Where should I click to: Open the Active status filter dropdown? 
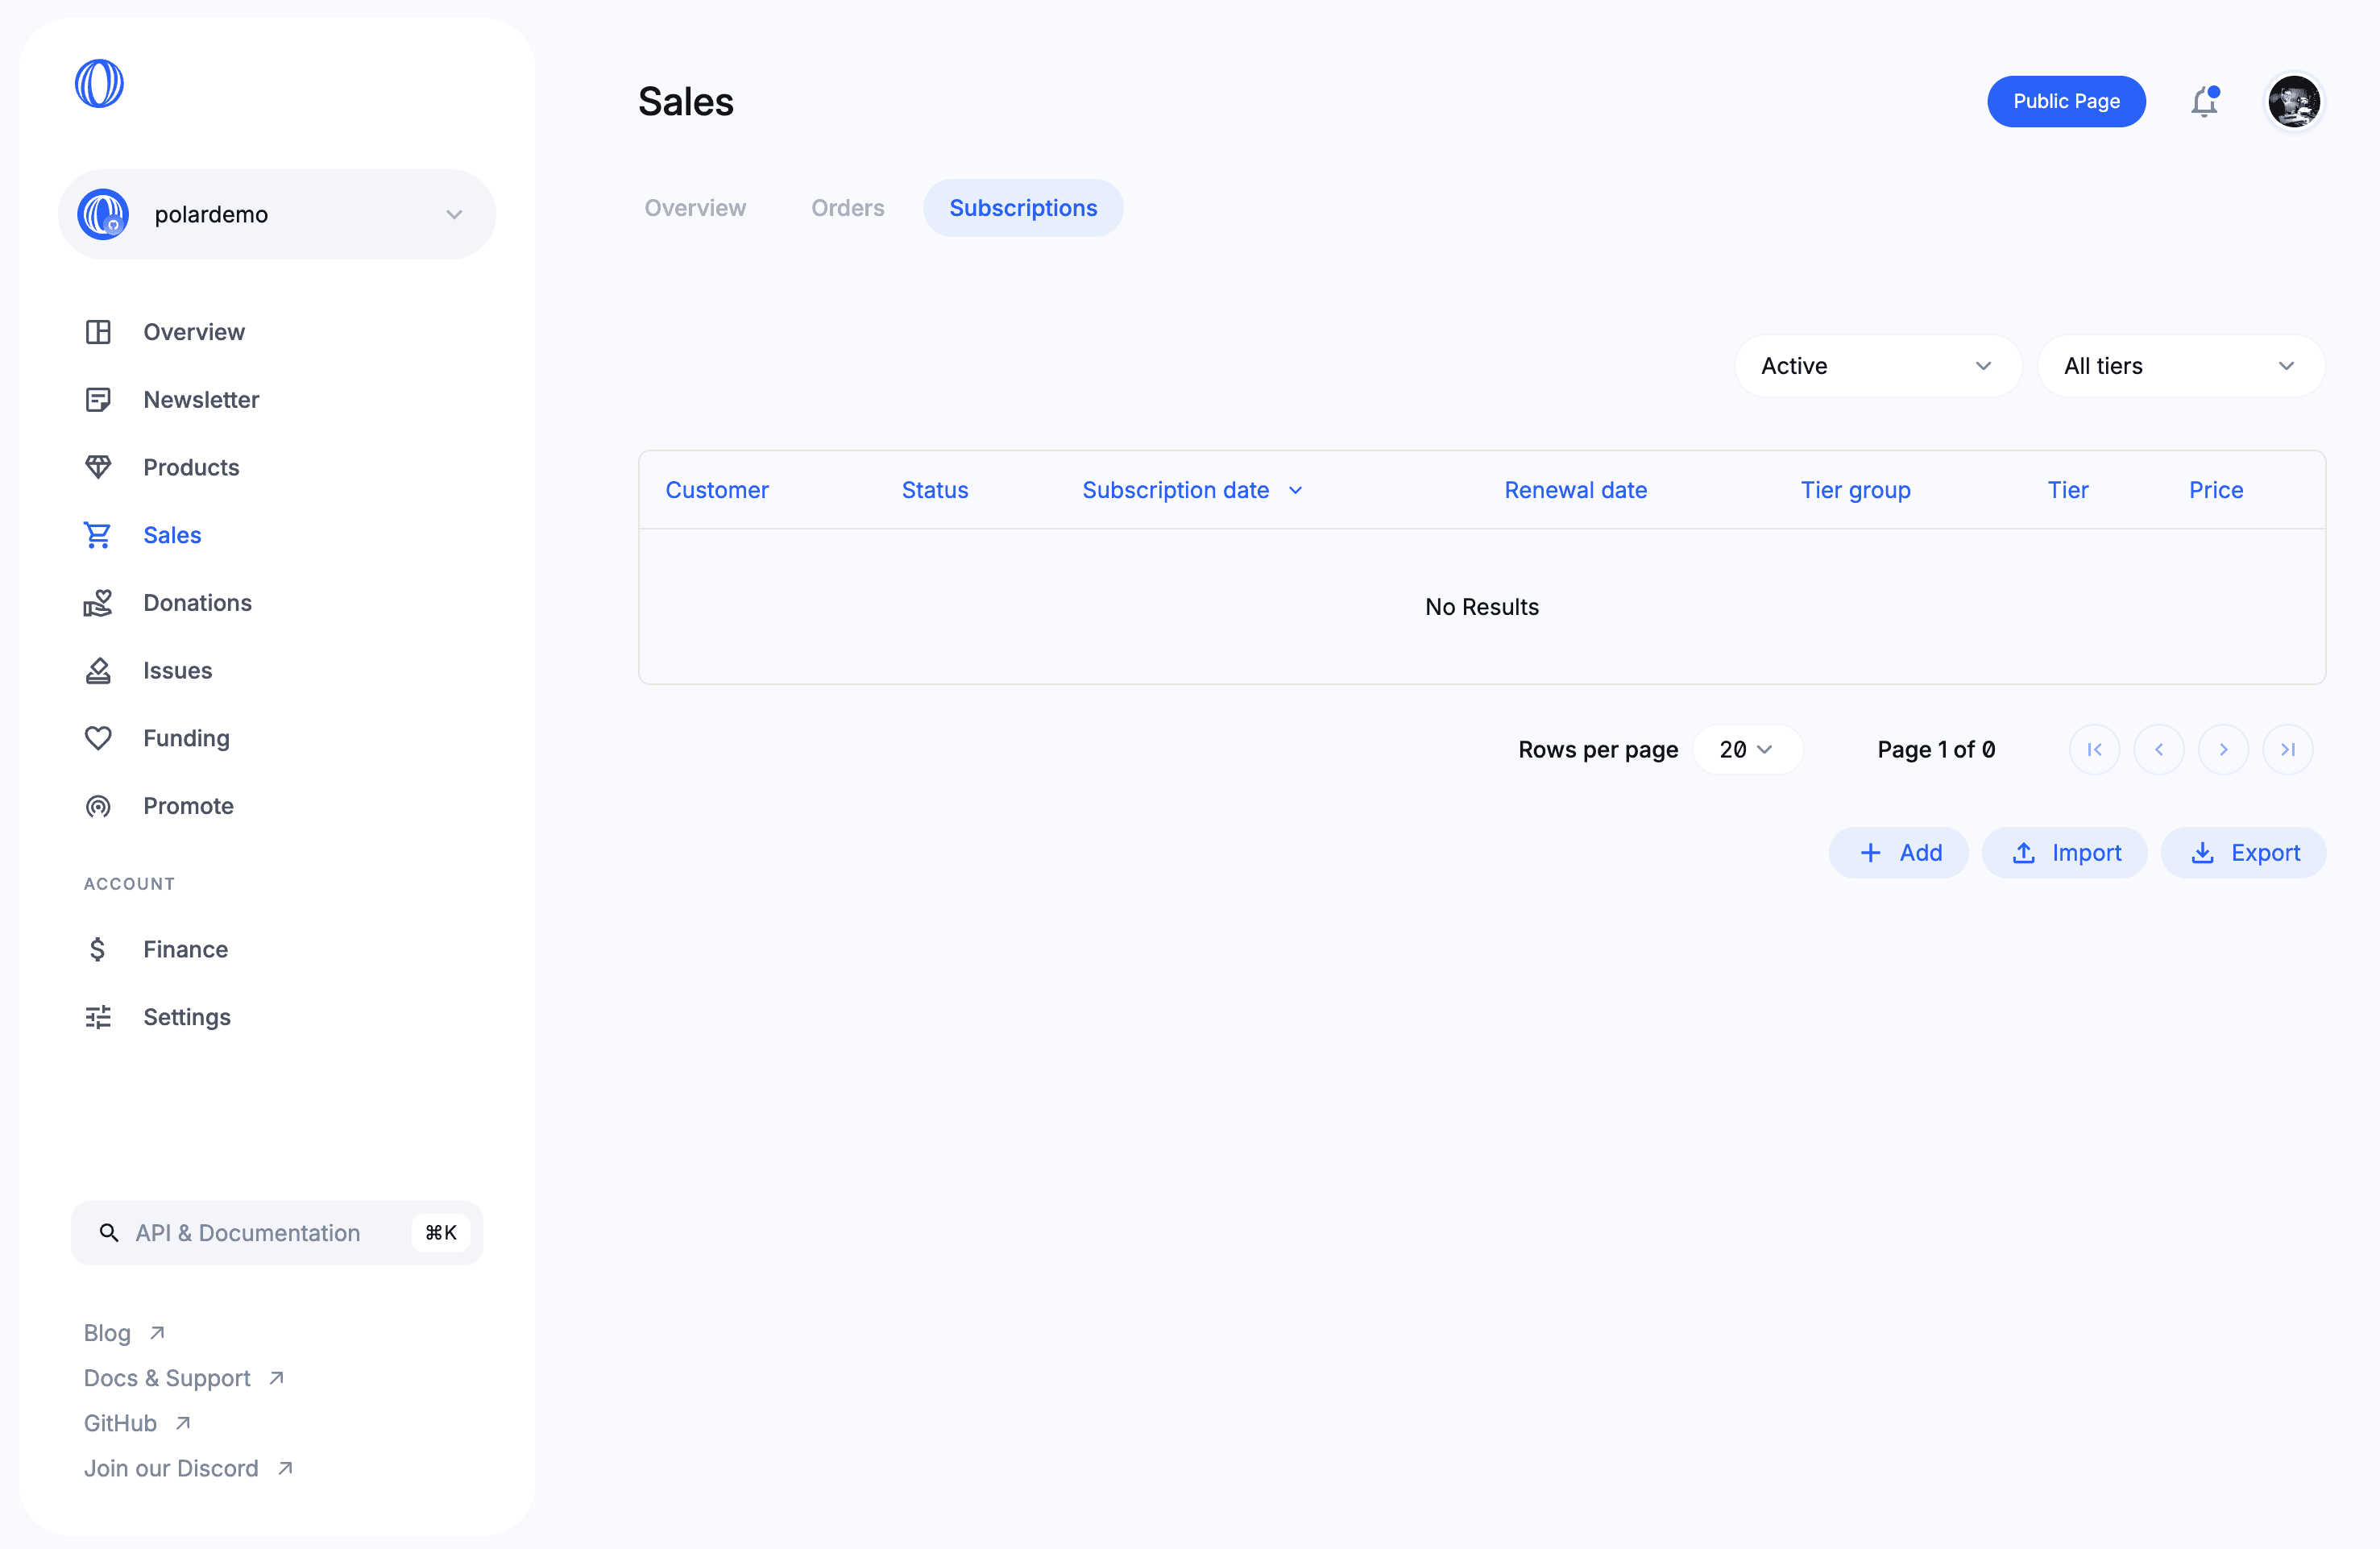[x=1877, y=366]
